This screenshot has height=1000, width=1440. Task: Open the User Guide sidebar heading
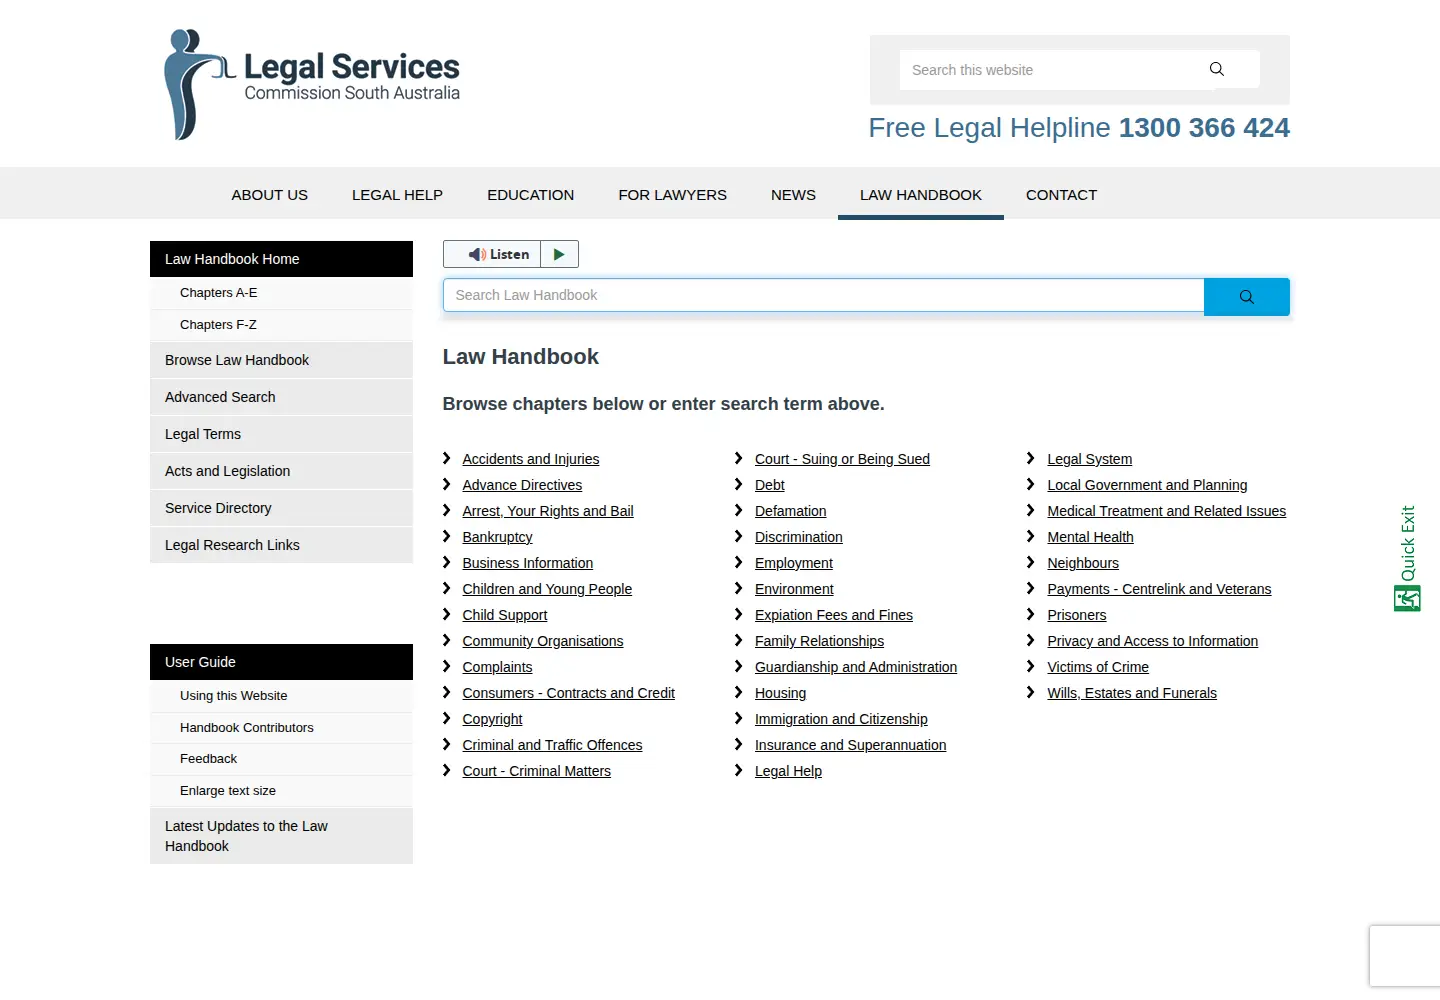point(281,662)
